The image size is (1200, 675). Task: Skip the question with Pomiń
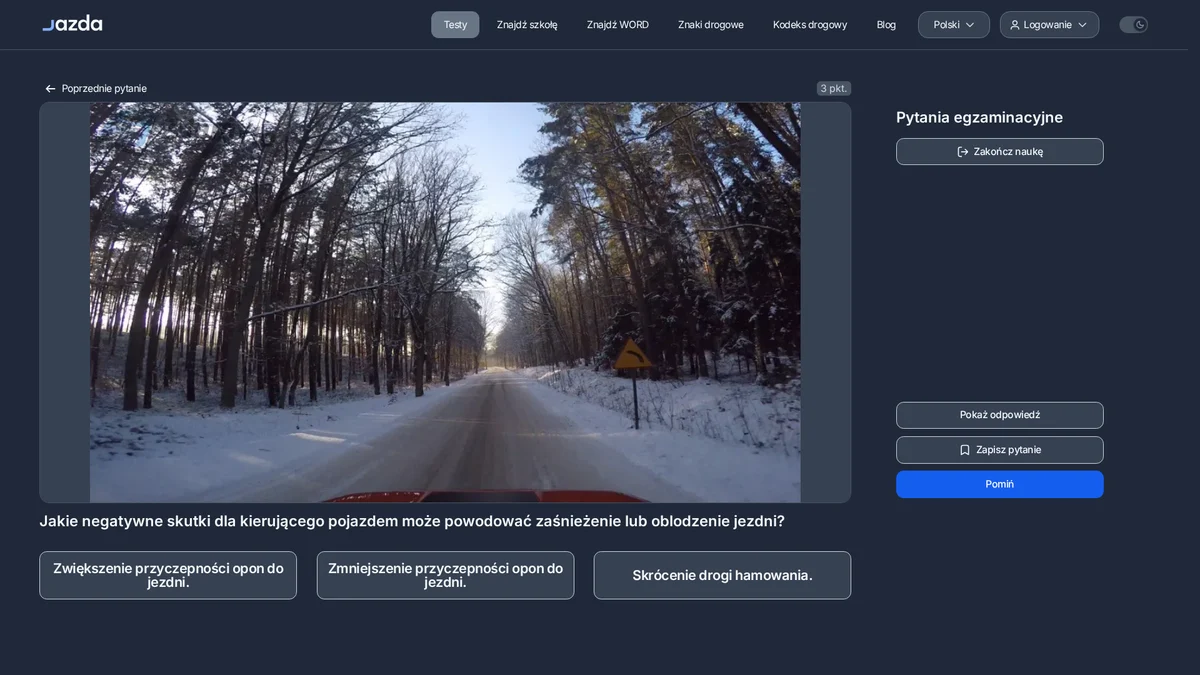[1000, 484]
